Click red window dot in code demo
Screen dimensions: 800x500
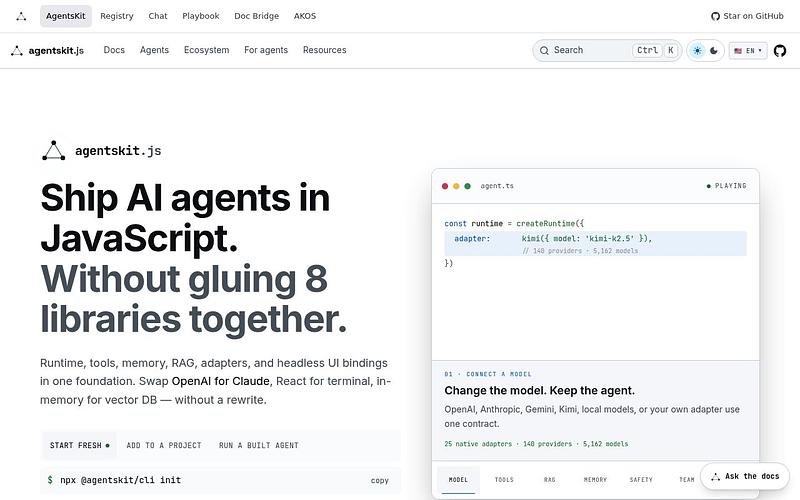click(x=445, y=186)
